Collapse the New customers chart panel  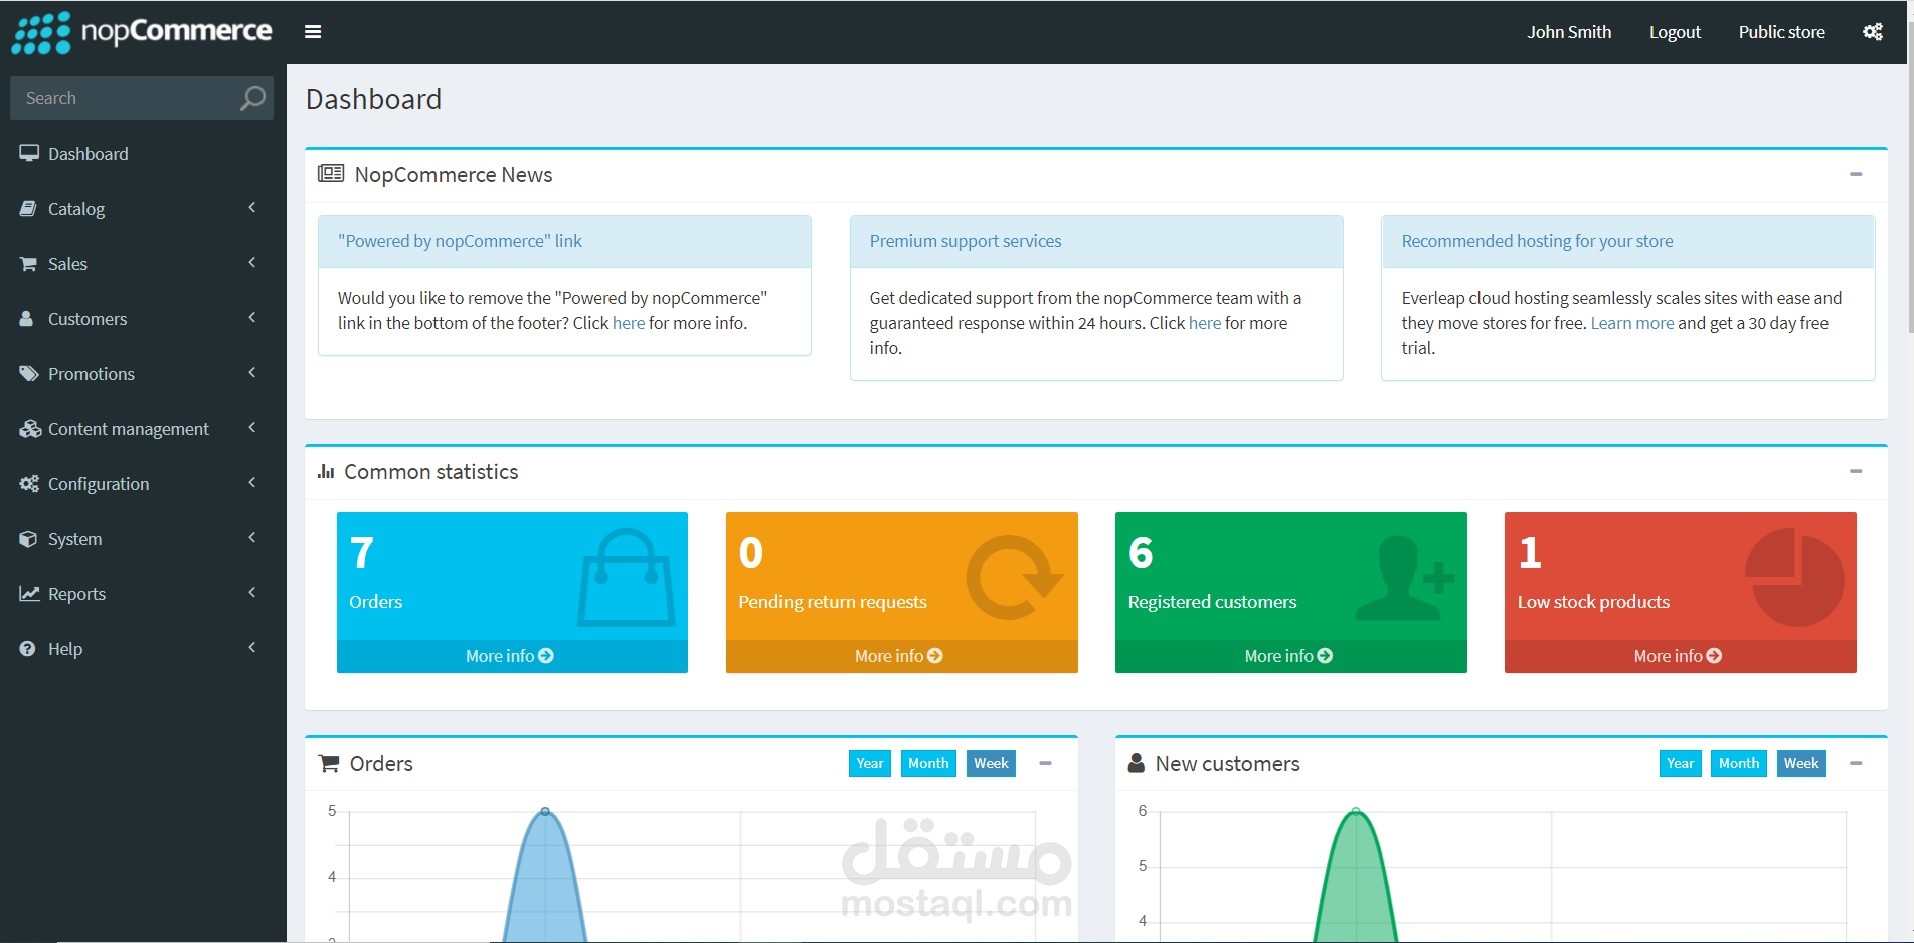point(1856,764)
